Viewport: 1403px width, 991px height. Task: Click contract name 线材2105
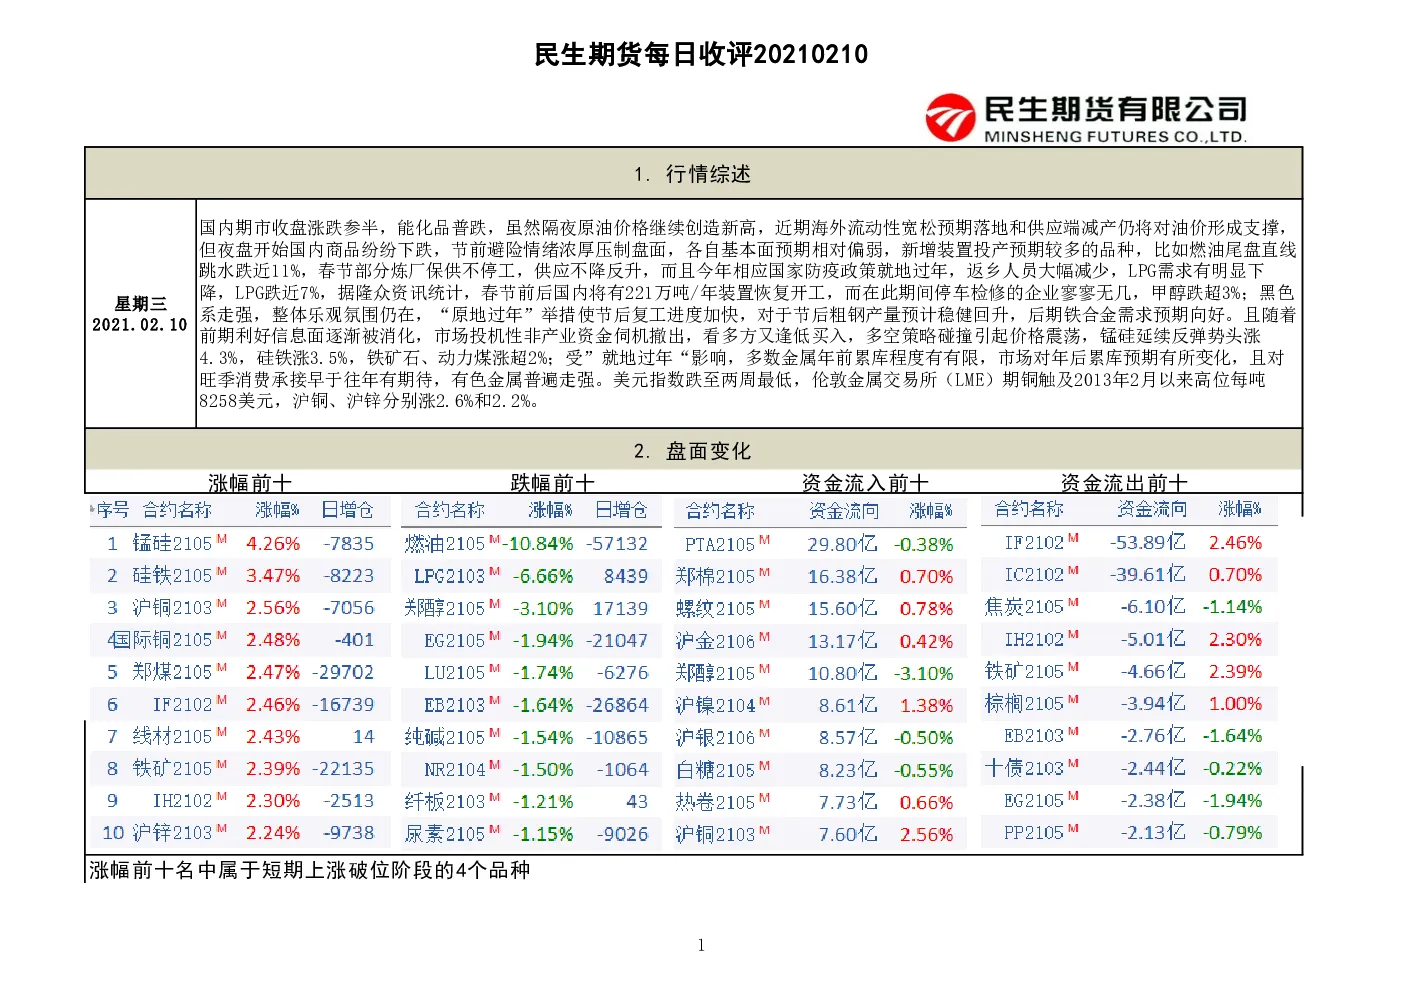172,736
